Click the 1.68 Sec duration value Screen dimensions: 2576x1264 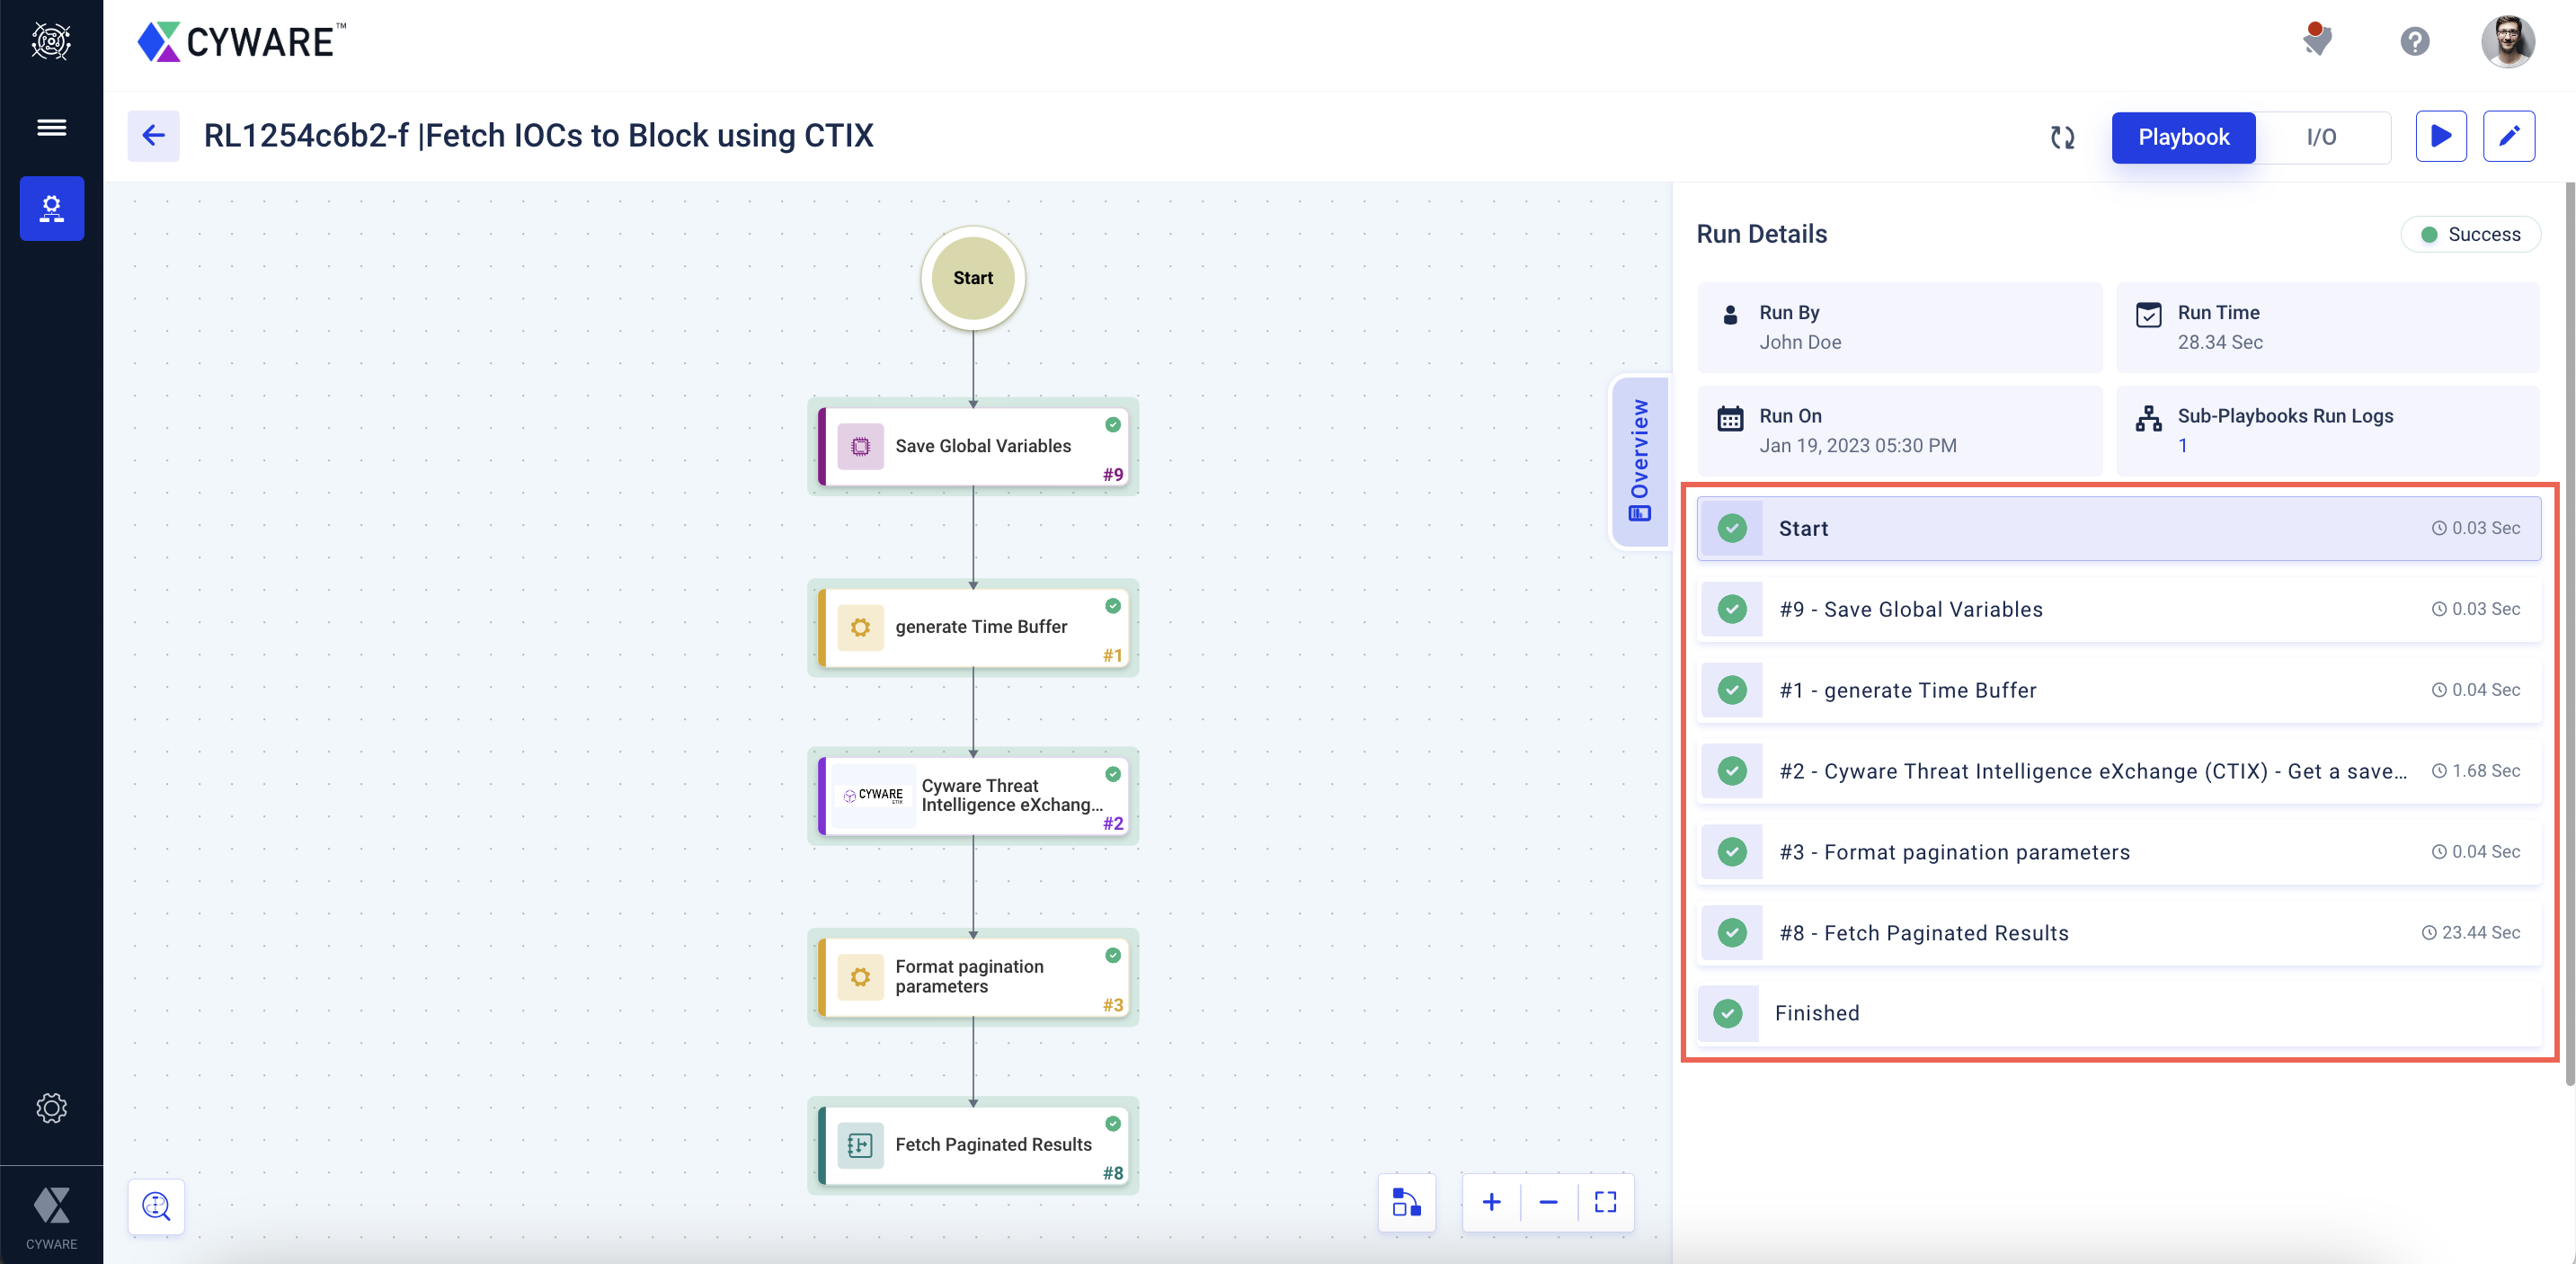pyautogui.click(x=2486, y=770)
